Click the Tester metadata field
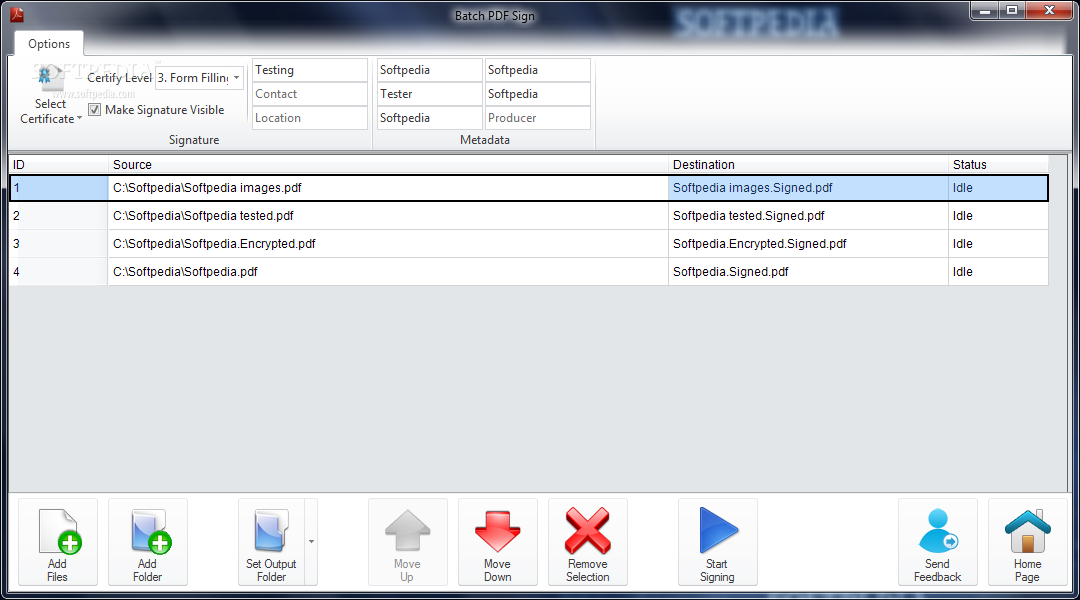This screenshot has width=1080, height=600. 430,94
